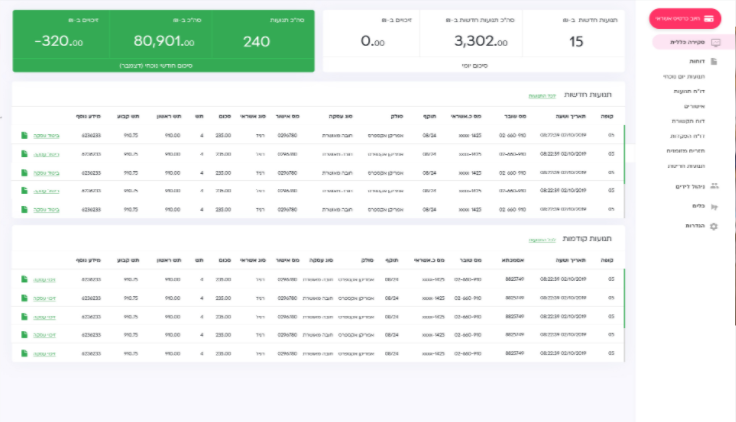Click green file icon in last תנועות קודמות row

point(24,354)
